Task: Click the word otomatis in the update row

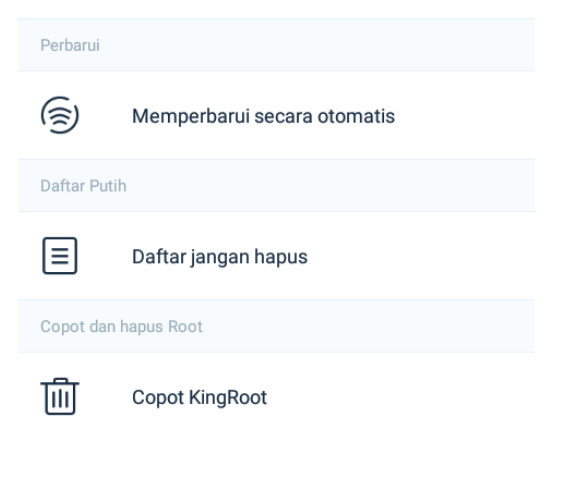Action: click(x=356, y=116)
